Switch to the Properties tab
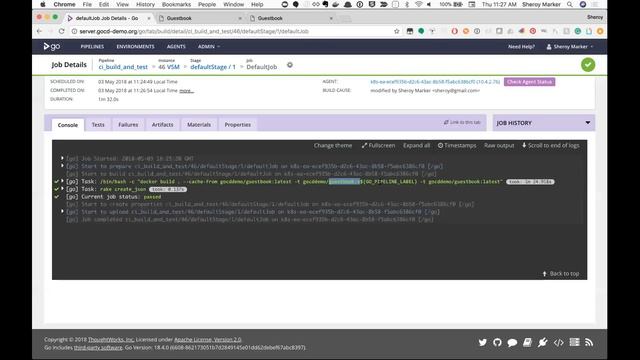 [238, 124]
